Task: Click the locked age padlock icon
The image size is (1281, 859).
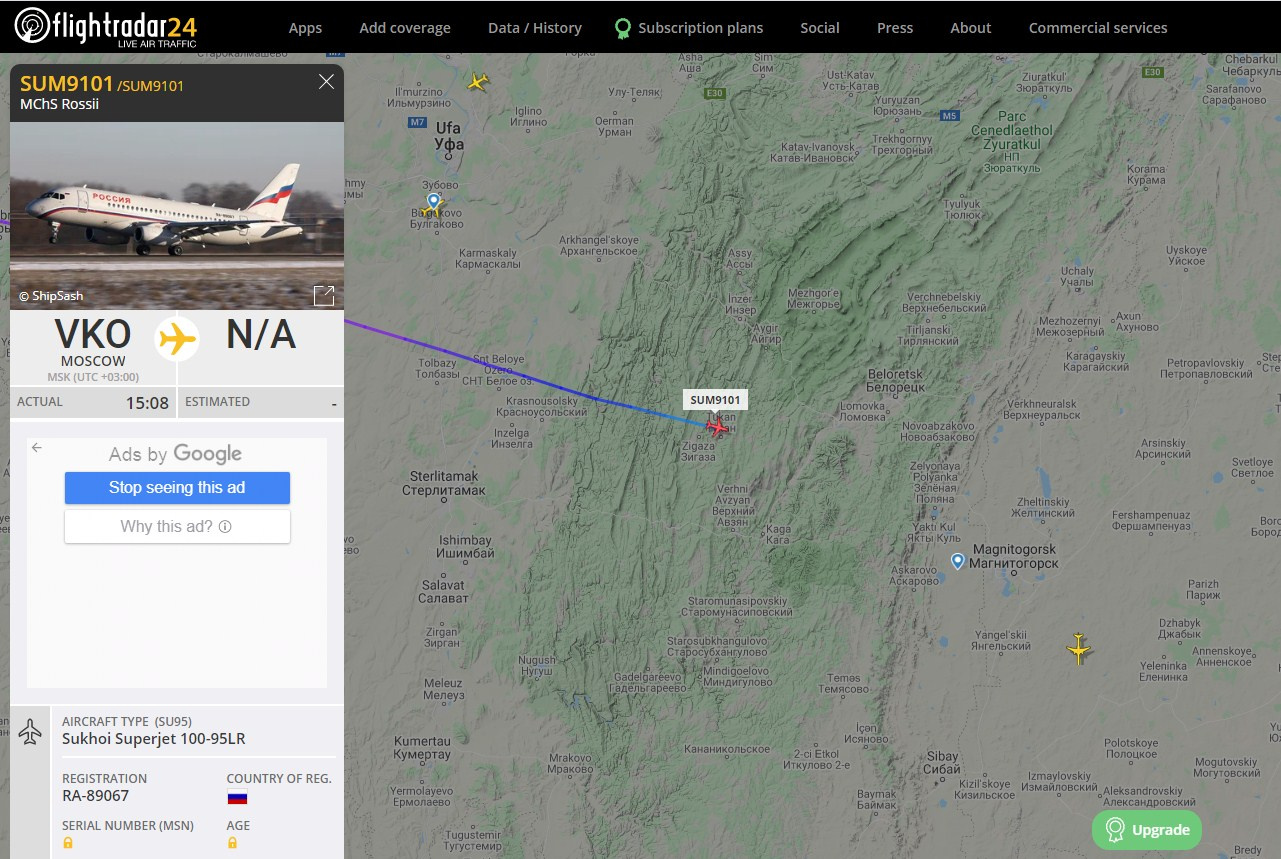Action: pyautogui.click(x=232, y=843)
